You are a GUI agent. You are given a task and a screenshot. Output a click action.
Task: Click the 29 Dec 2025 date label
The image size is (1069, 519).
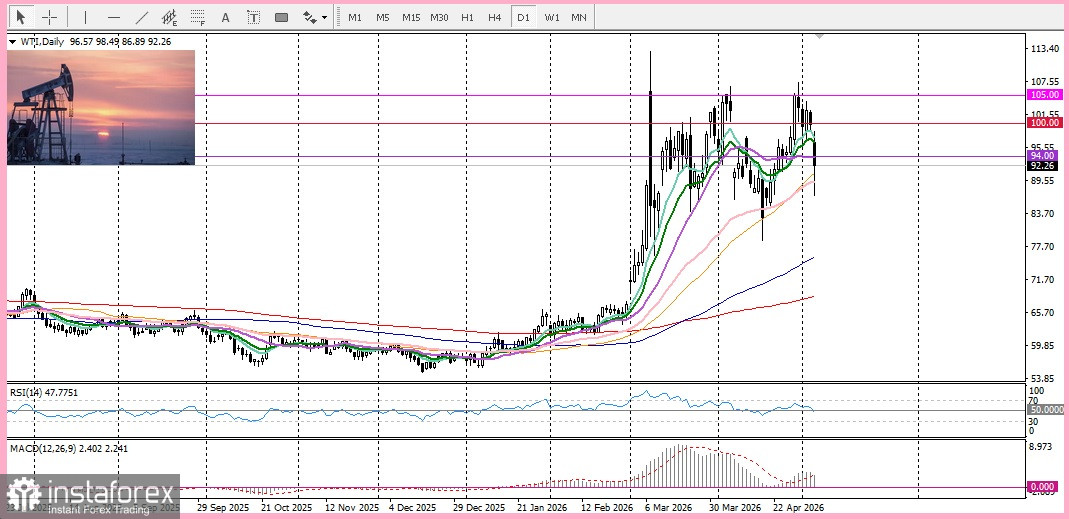tap(481, 508)
